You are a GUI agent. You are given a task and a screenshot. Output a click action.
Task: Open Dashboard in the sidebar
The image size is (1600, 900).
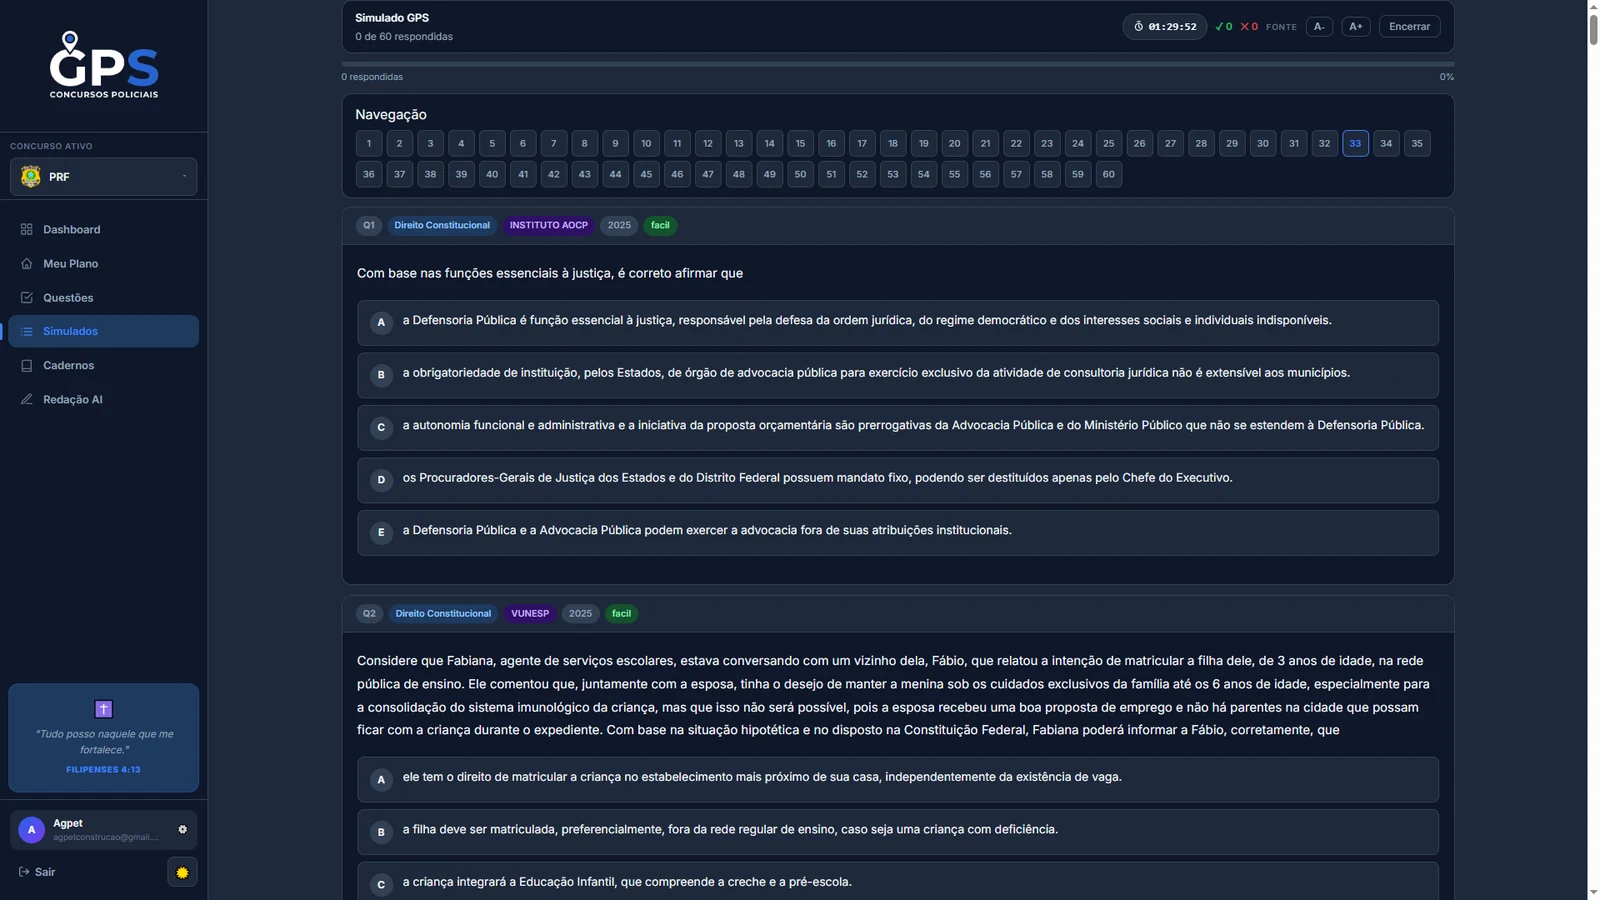(x=103, y=229)
